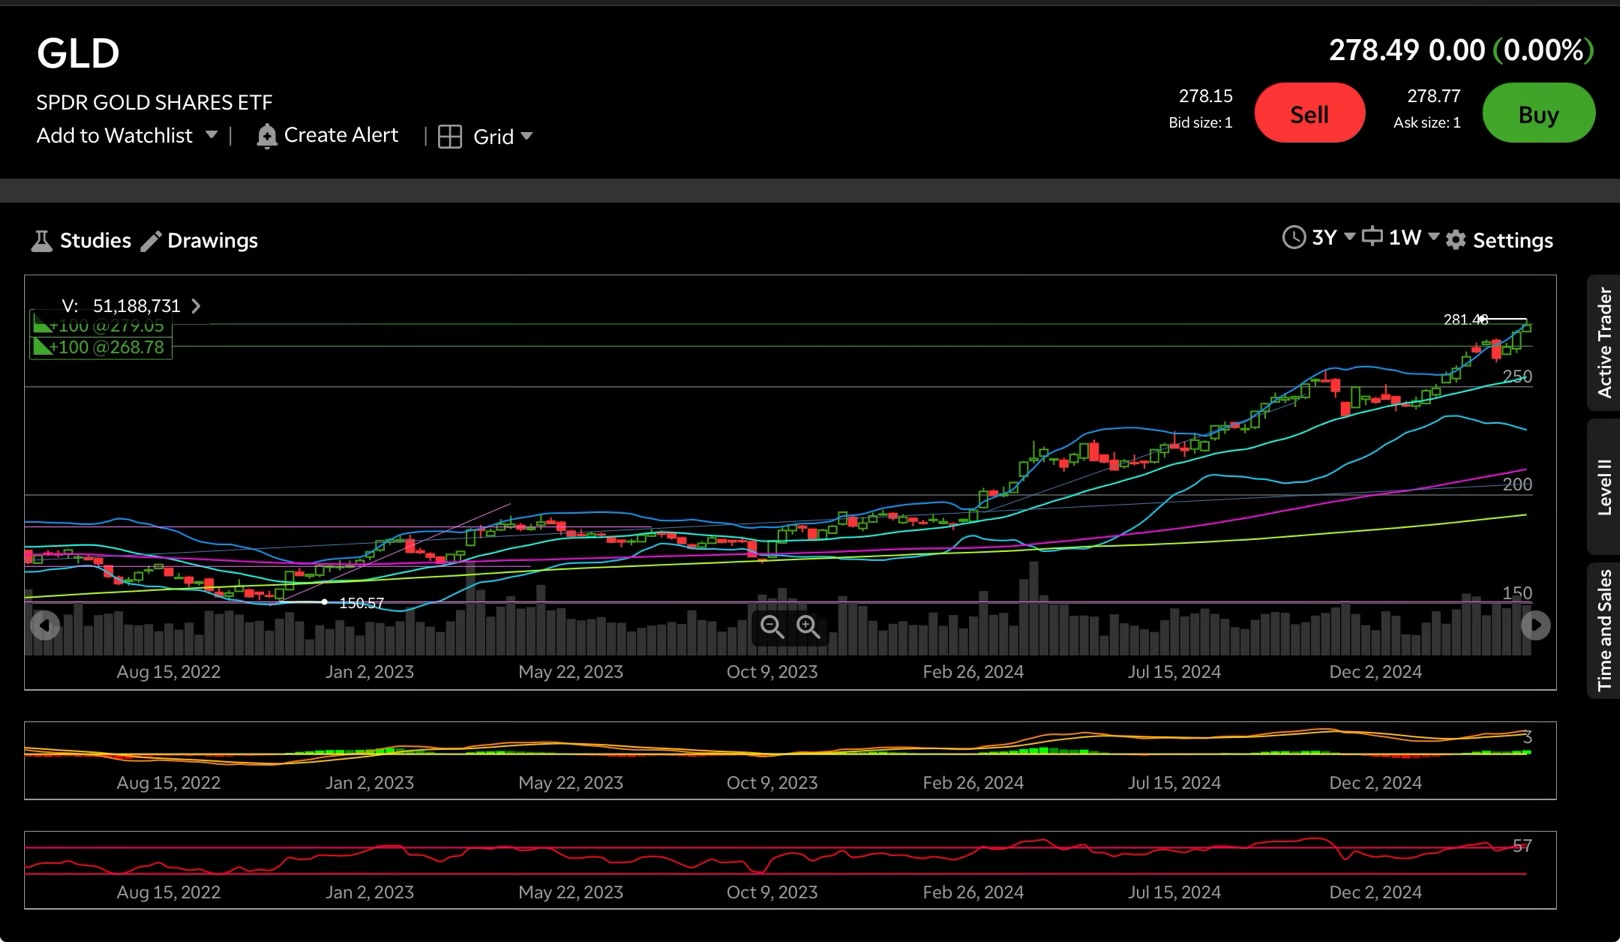Click last price 278.49
This screenshot has height=942, width=1620.
pyautogui.click(x=1373, y=50)
